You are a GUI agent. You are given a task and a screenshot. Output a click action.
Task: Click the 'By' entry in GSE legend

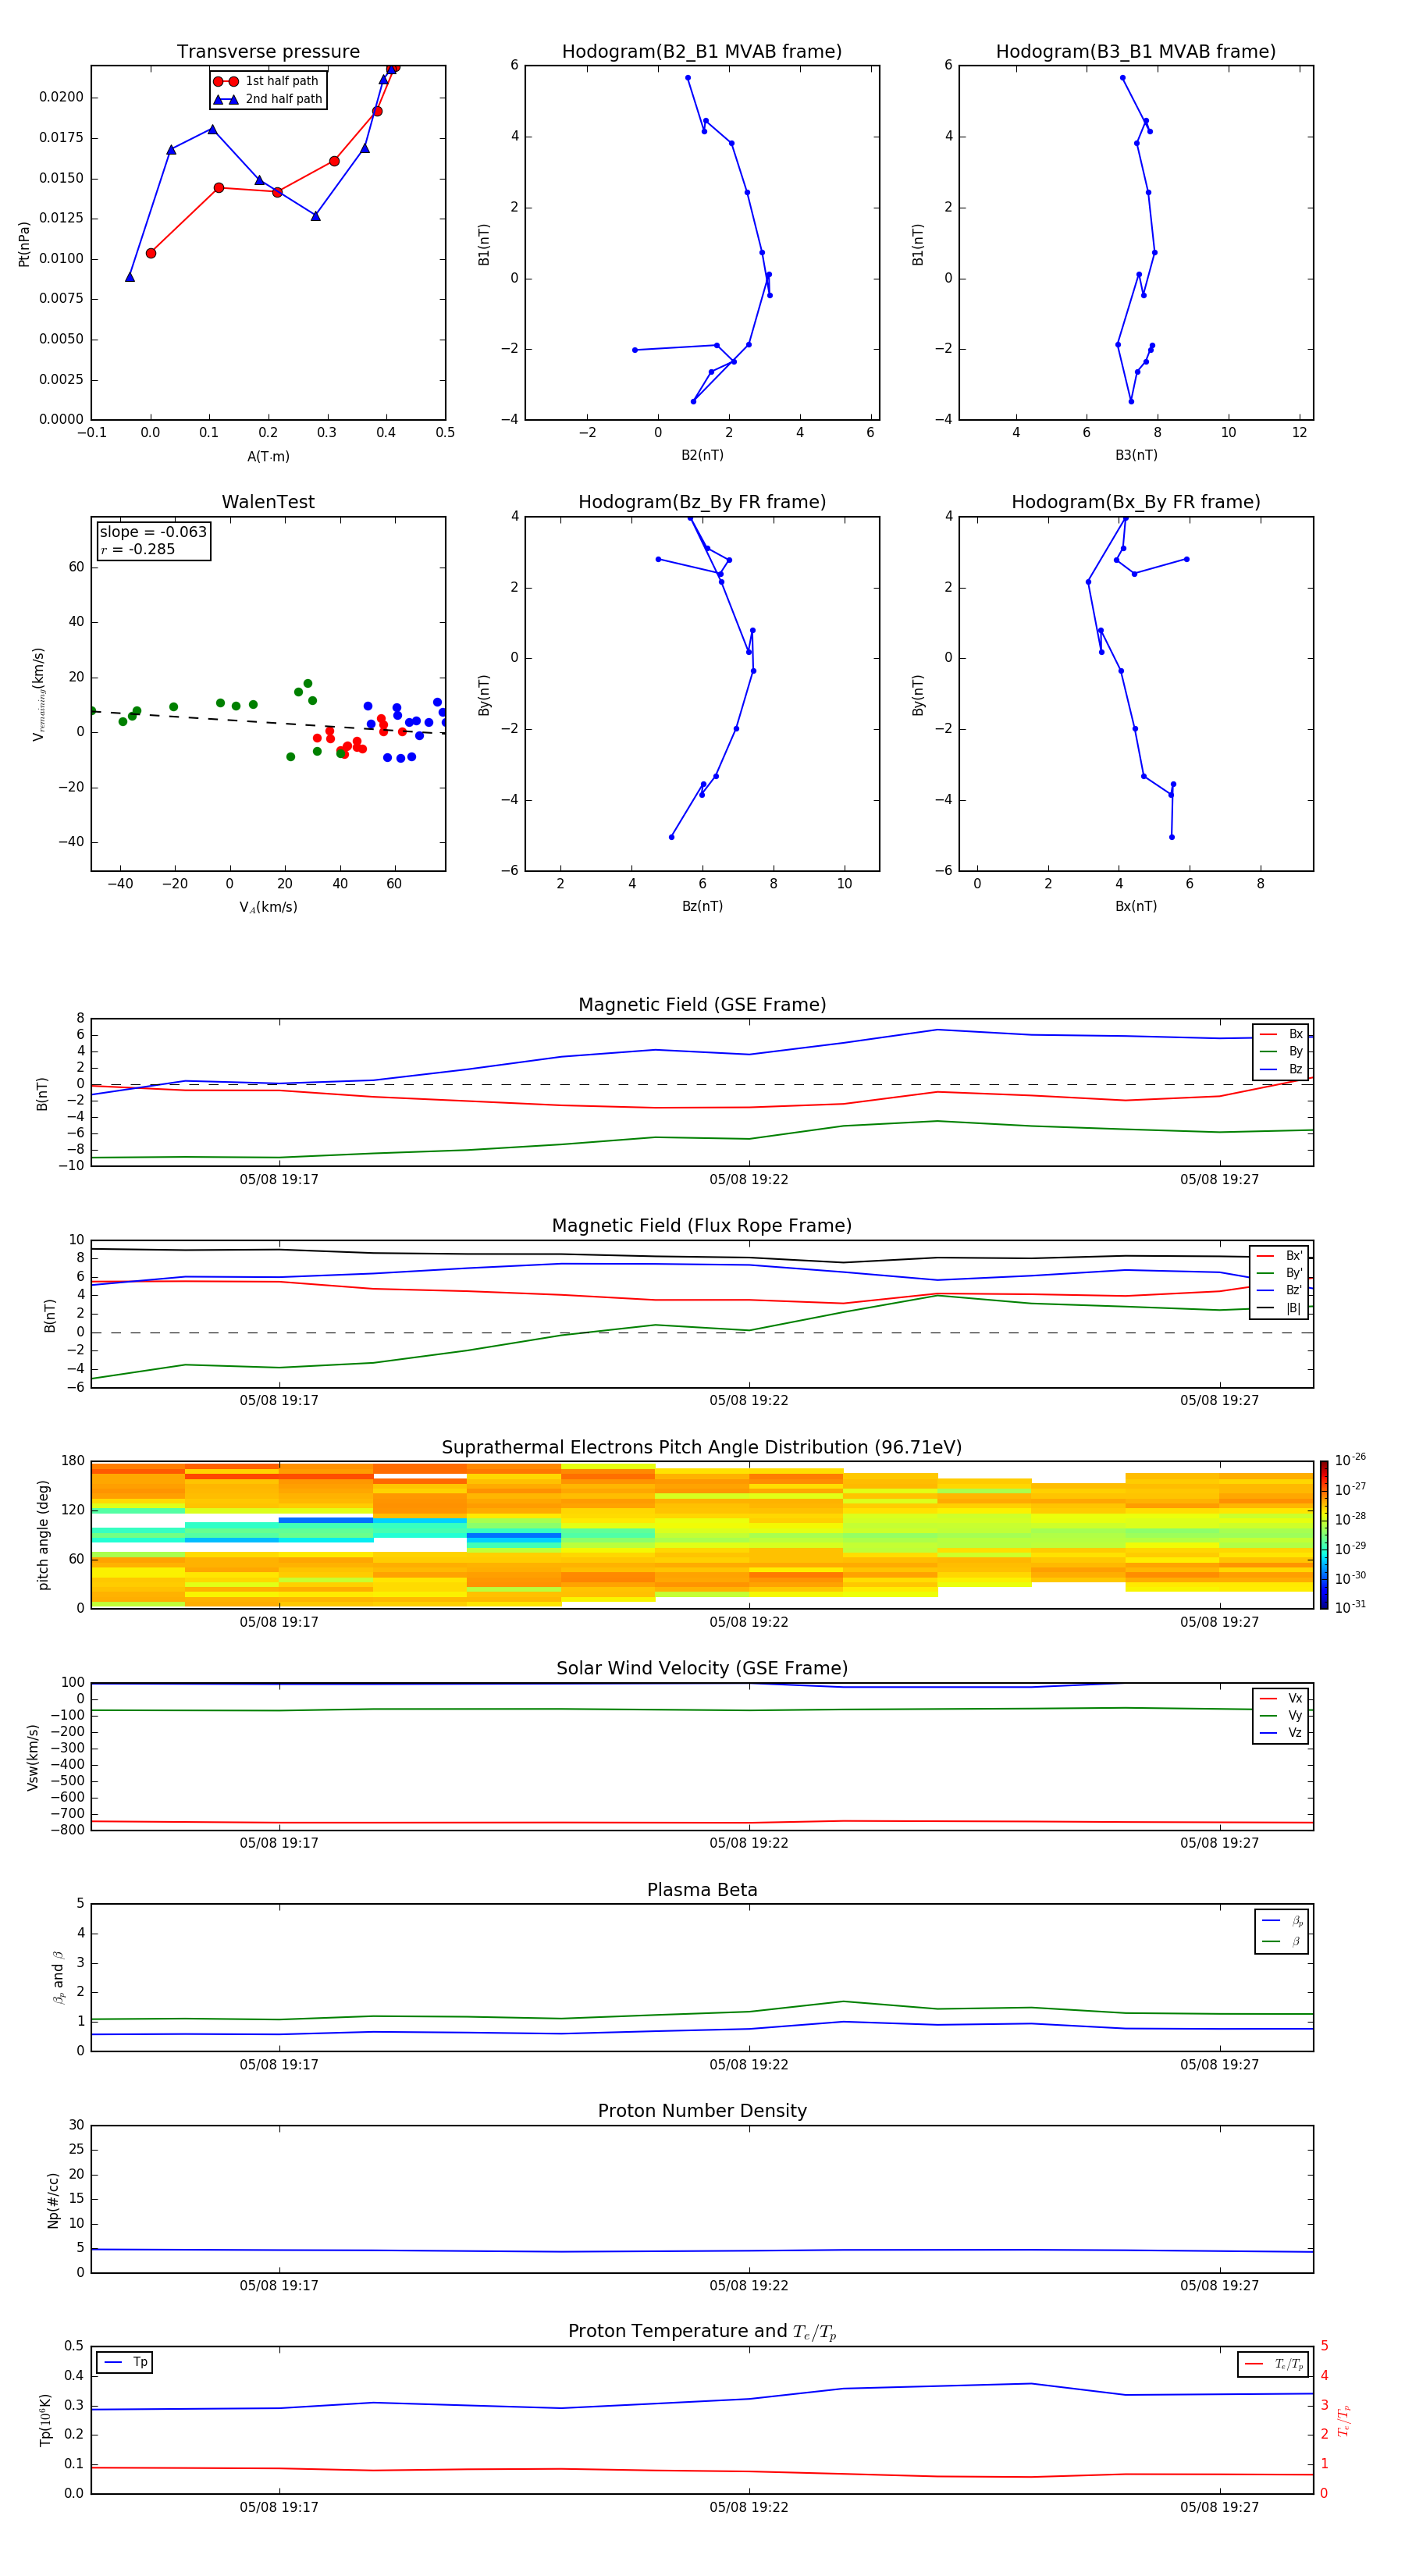click(1281, 1051)
